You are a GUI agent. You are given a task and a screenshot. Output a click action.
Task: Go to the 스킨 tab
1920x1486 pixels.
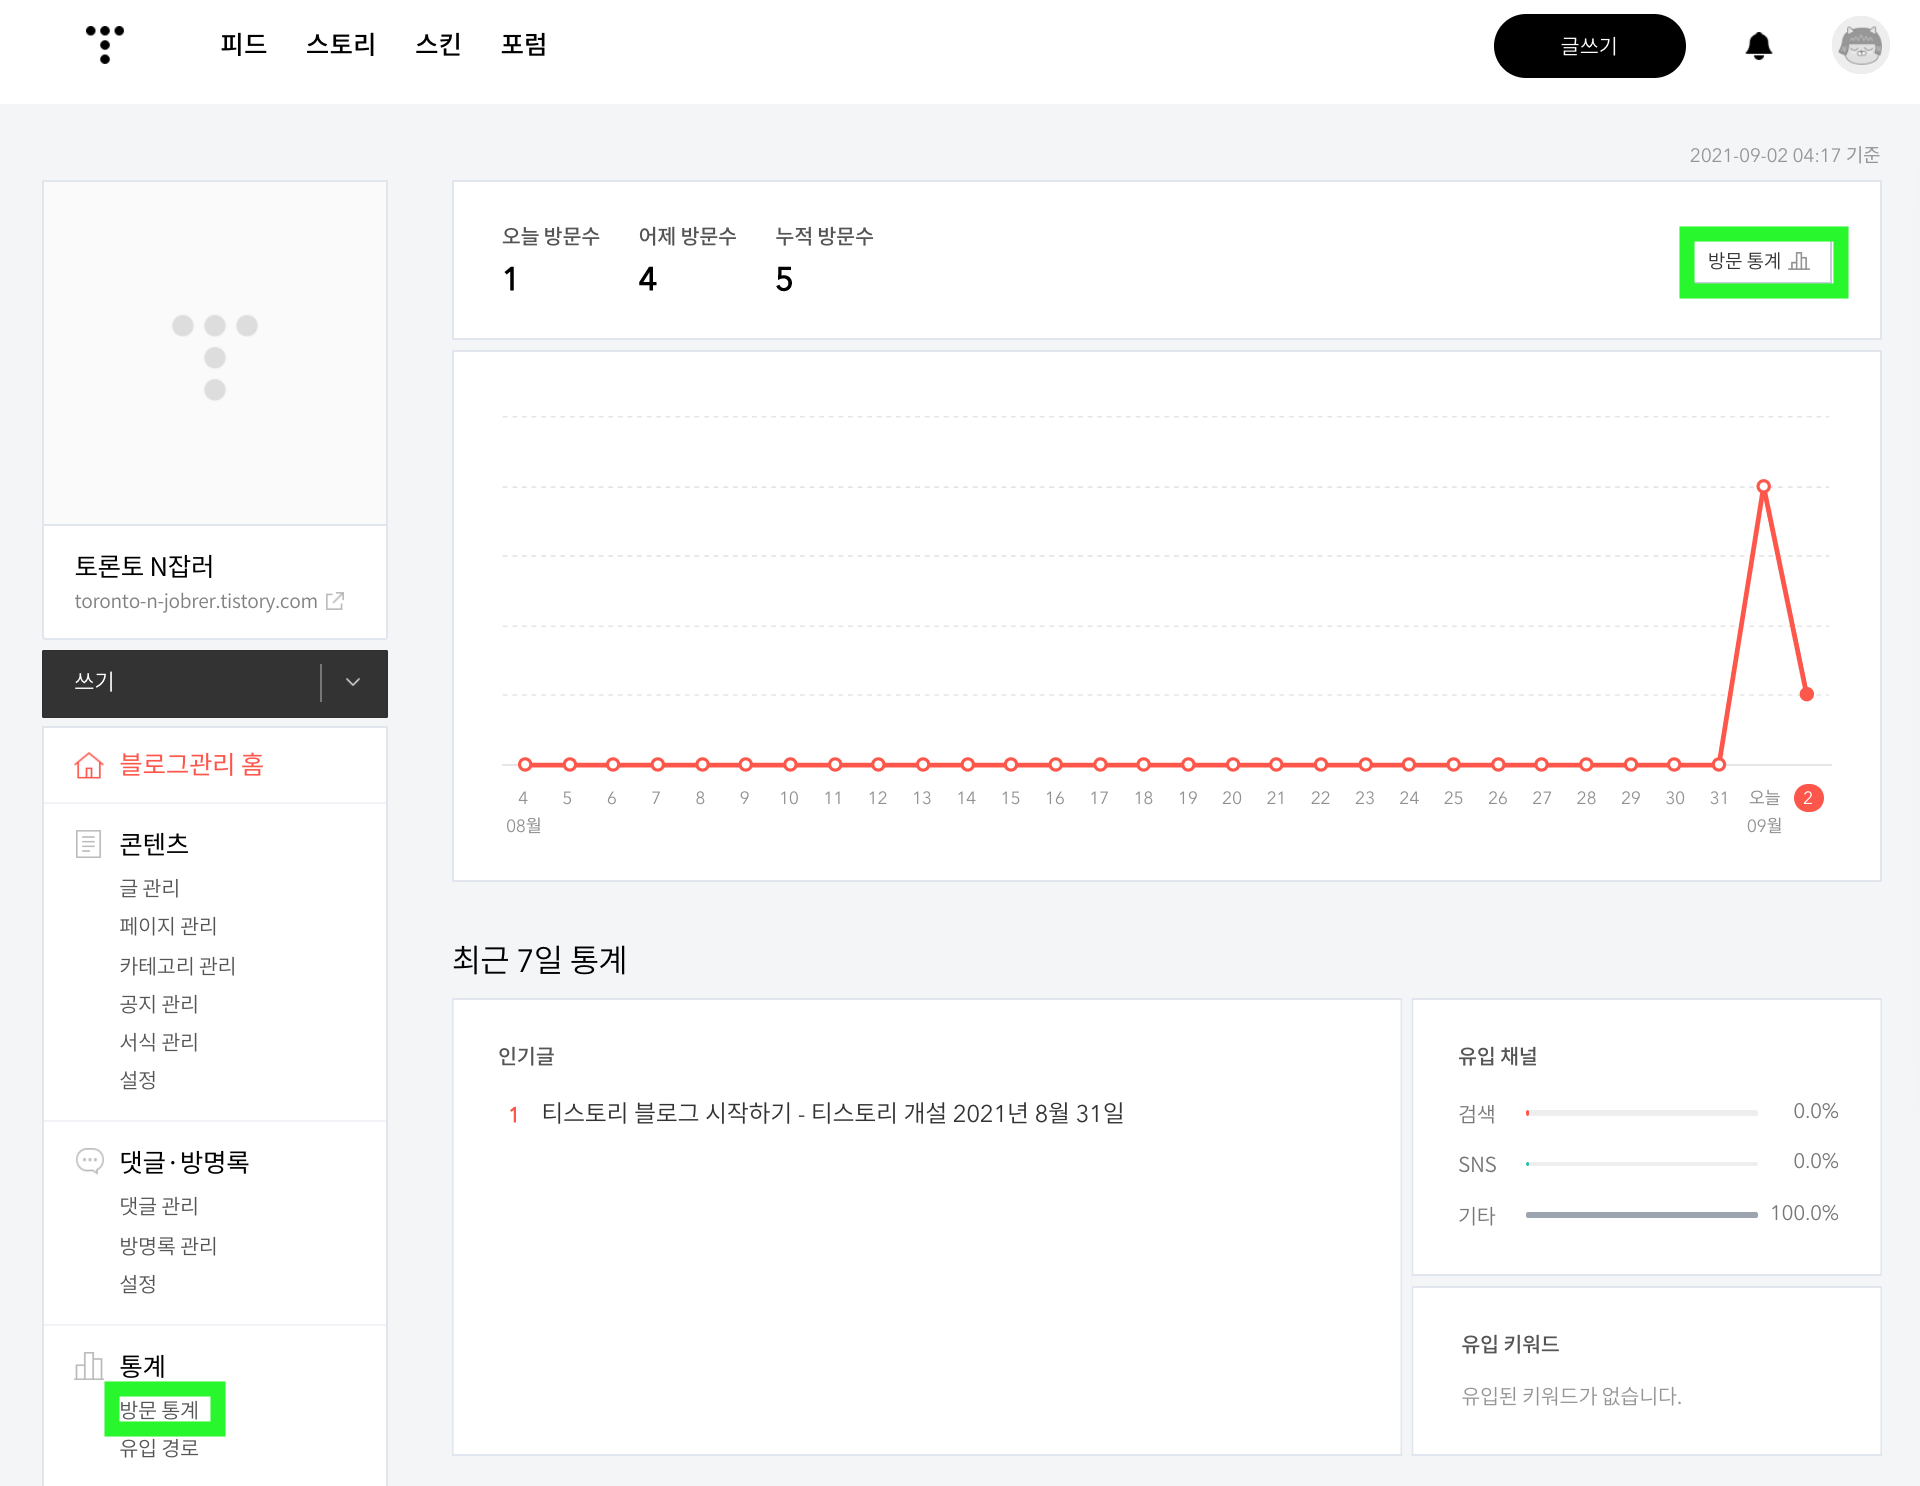click(x=438, y=45)
